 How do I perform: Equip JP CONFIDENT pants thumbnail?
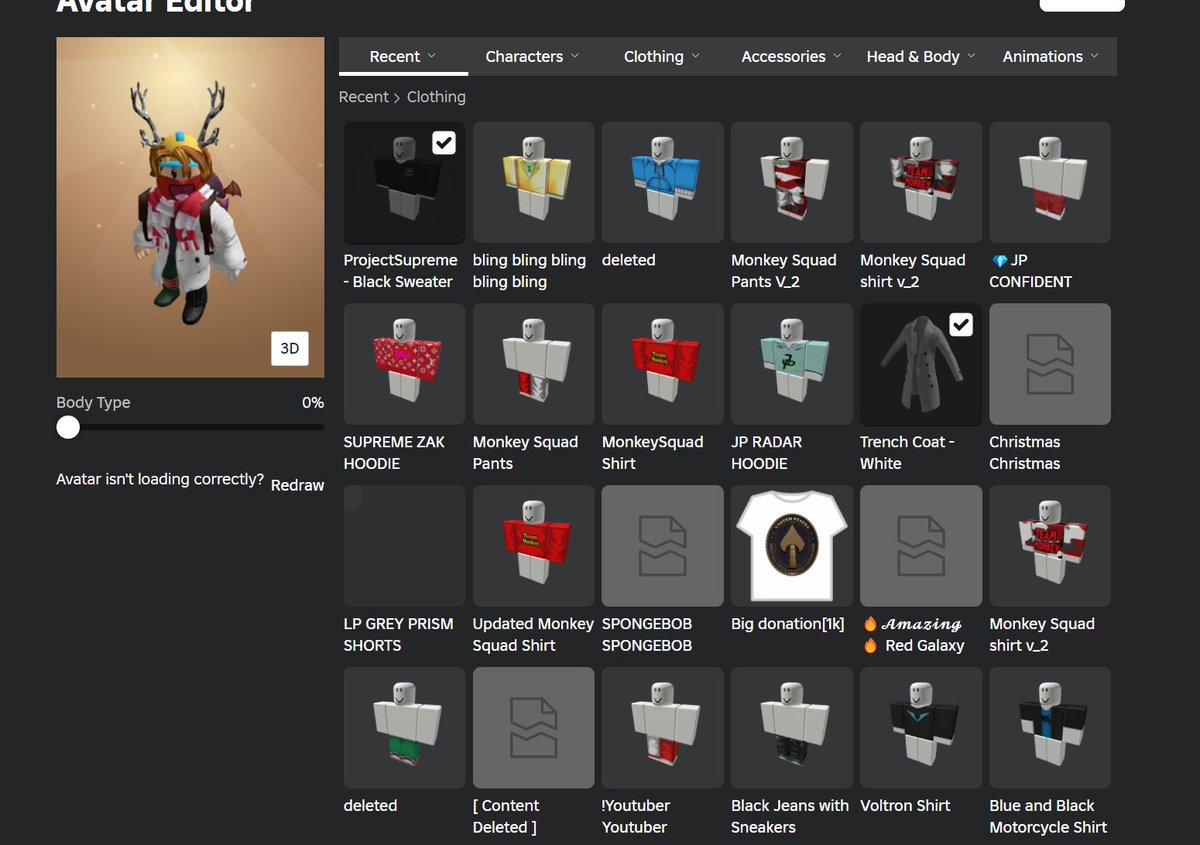pos(1050,183)
